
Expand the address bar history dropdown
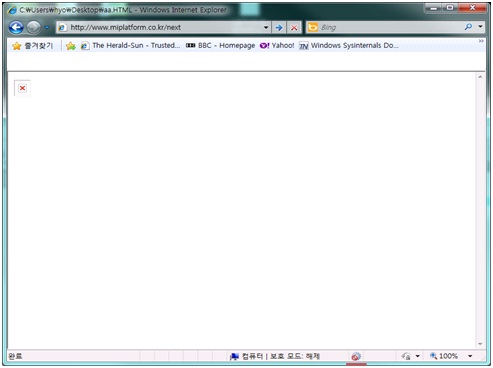pyautogui.click(x=266, y=27)
